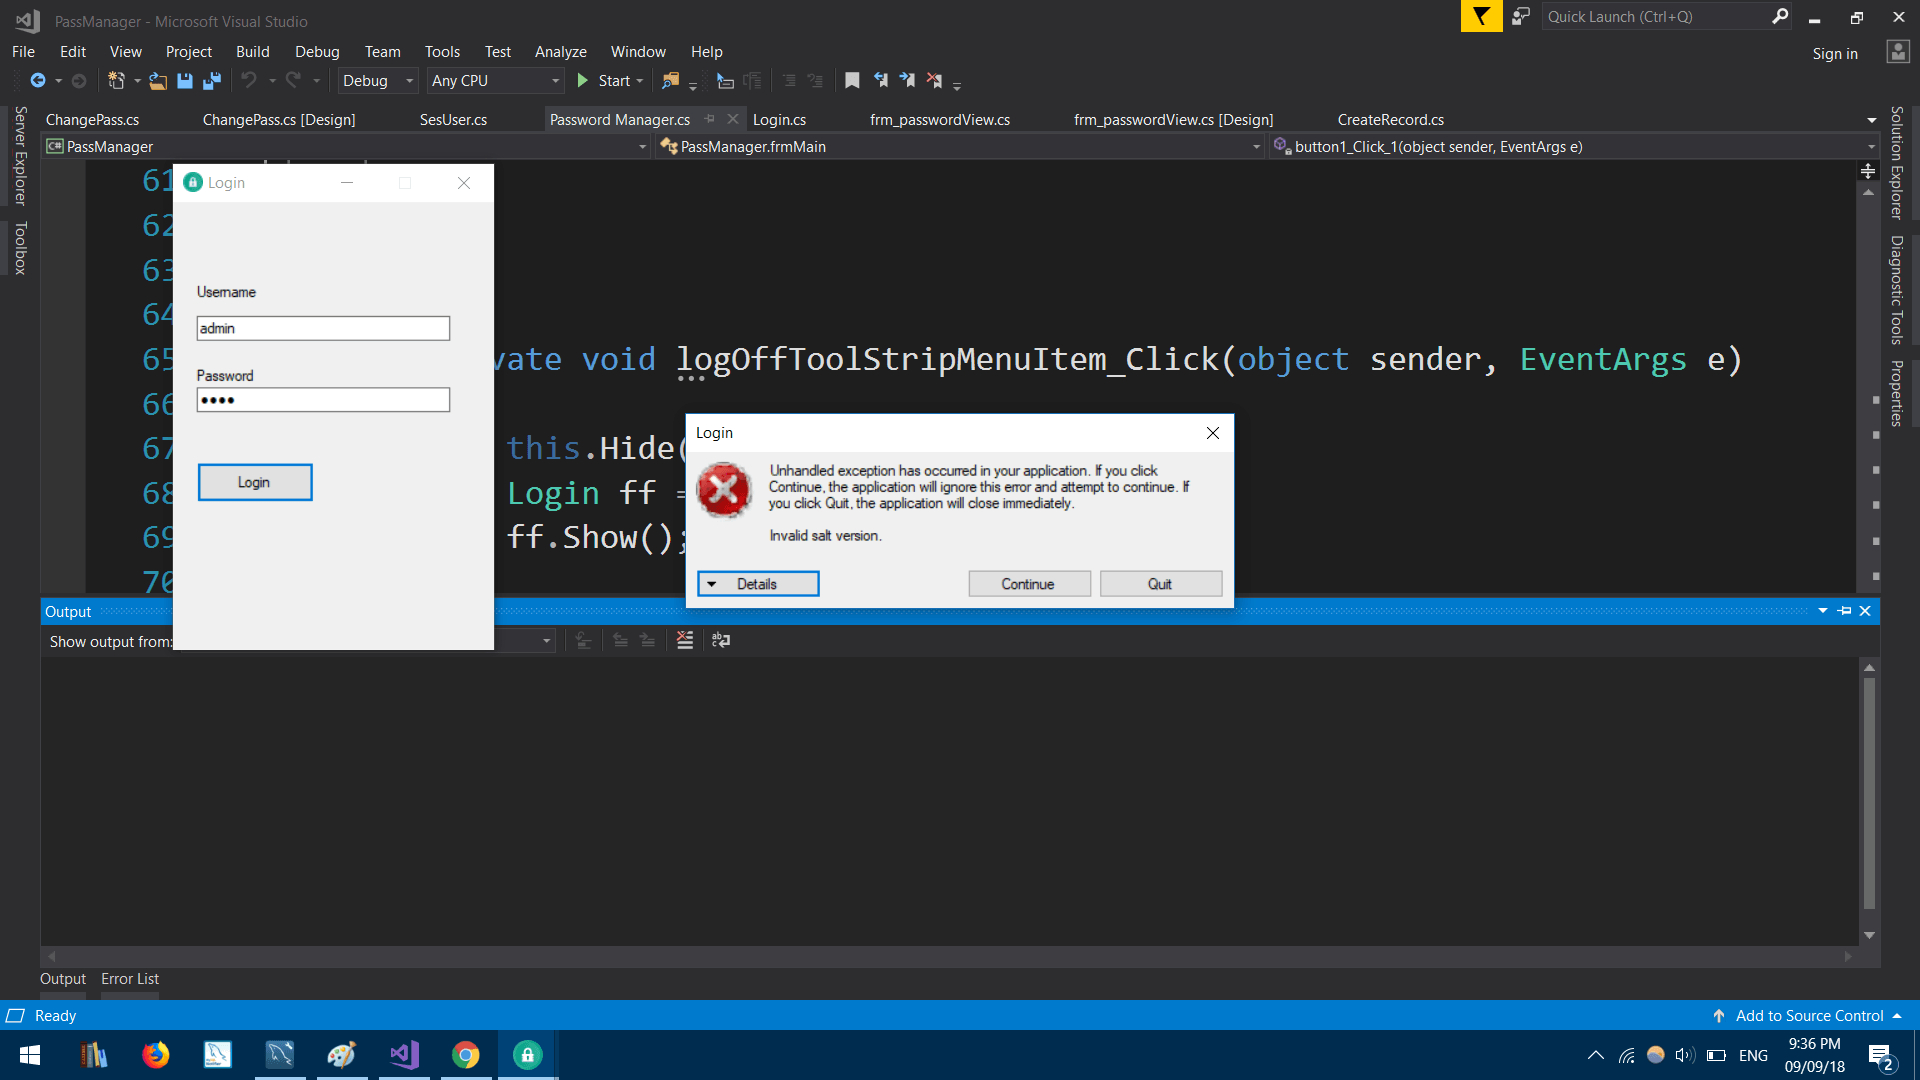Open the Analyze menu
1920x1080 pixels.
click(560, 52)
